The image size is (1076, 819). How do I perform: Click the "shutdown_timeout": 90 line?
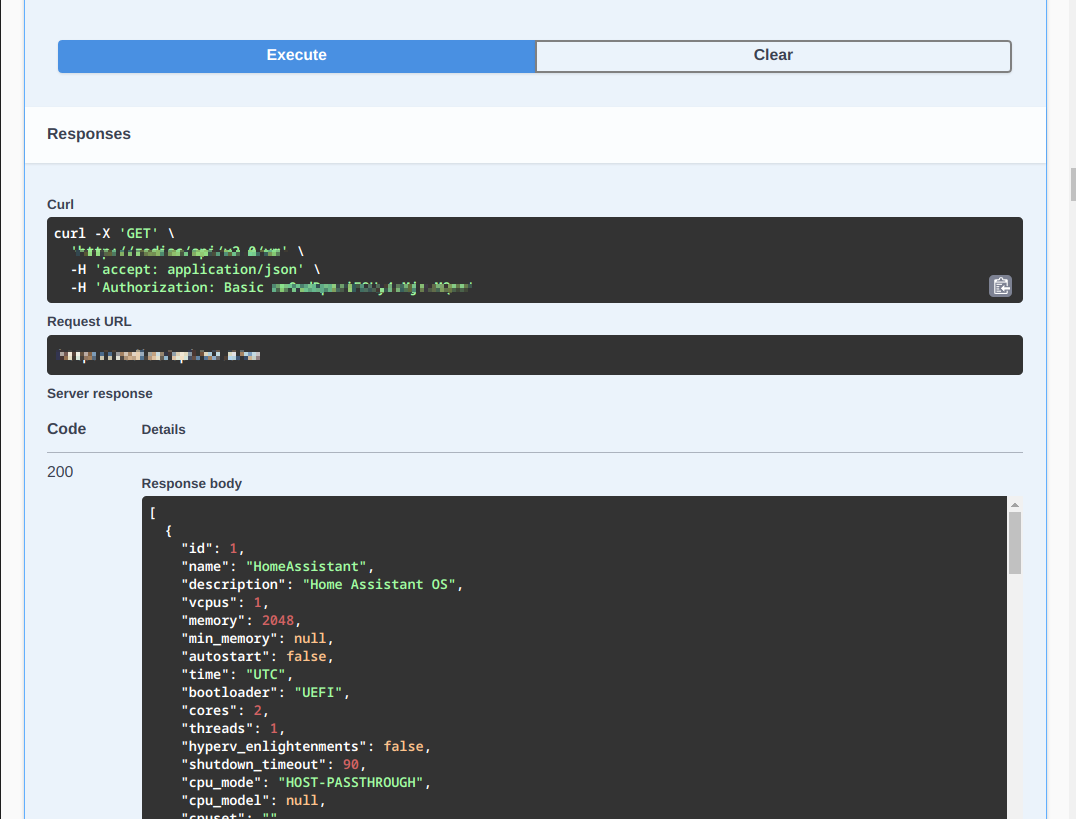[273, 764]
